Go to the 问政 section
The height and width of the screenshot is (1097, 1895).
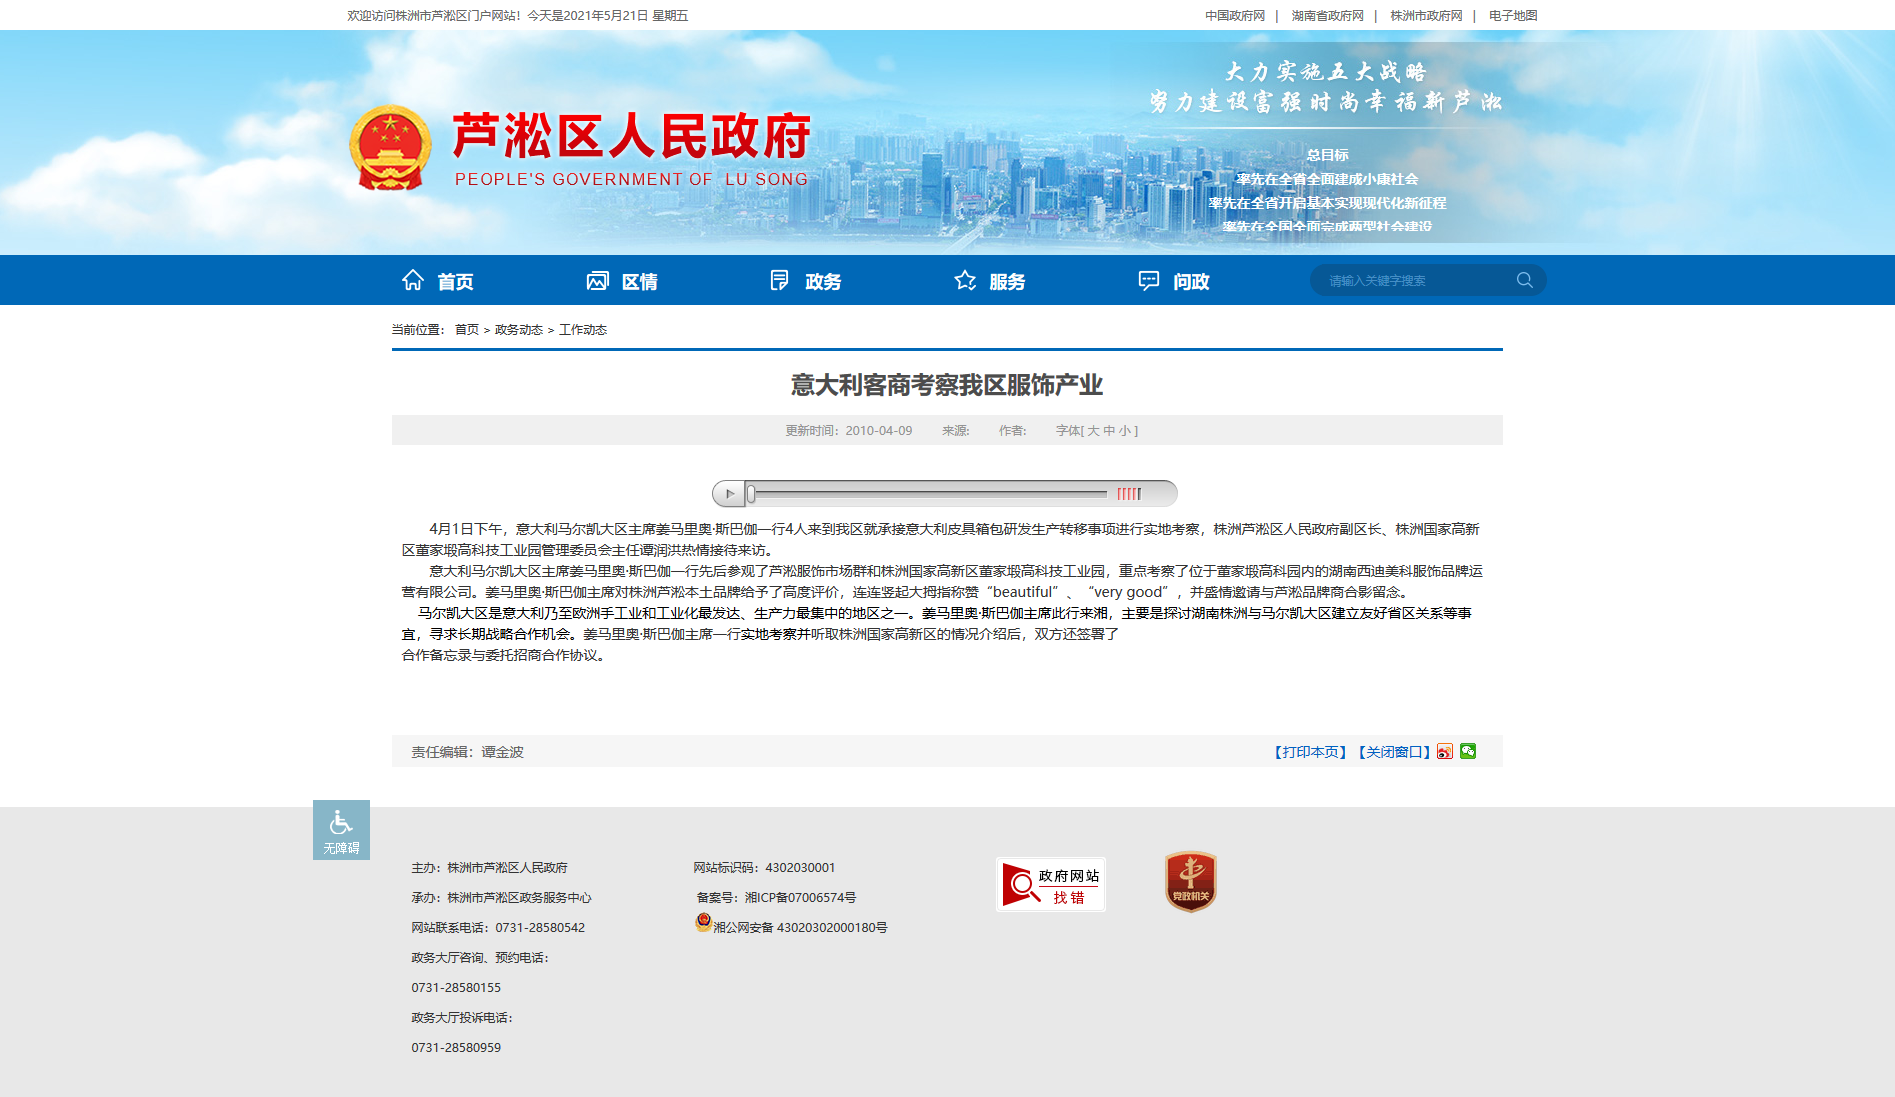pyautogui.click(x=1174, y=281)
